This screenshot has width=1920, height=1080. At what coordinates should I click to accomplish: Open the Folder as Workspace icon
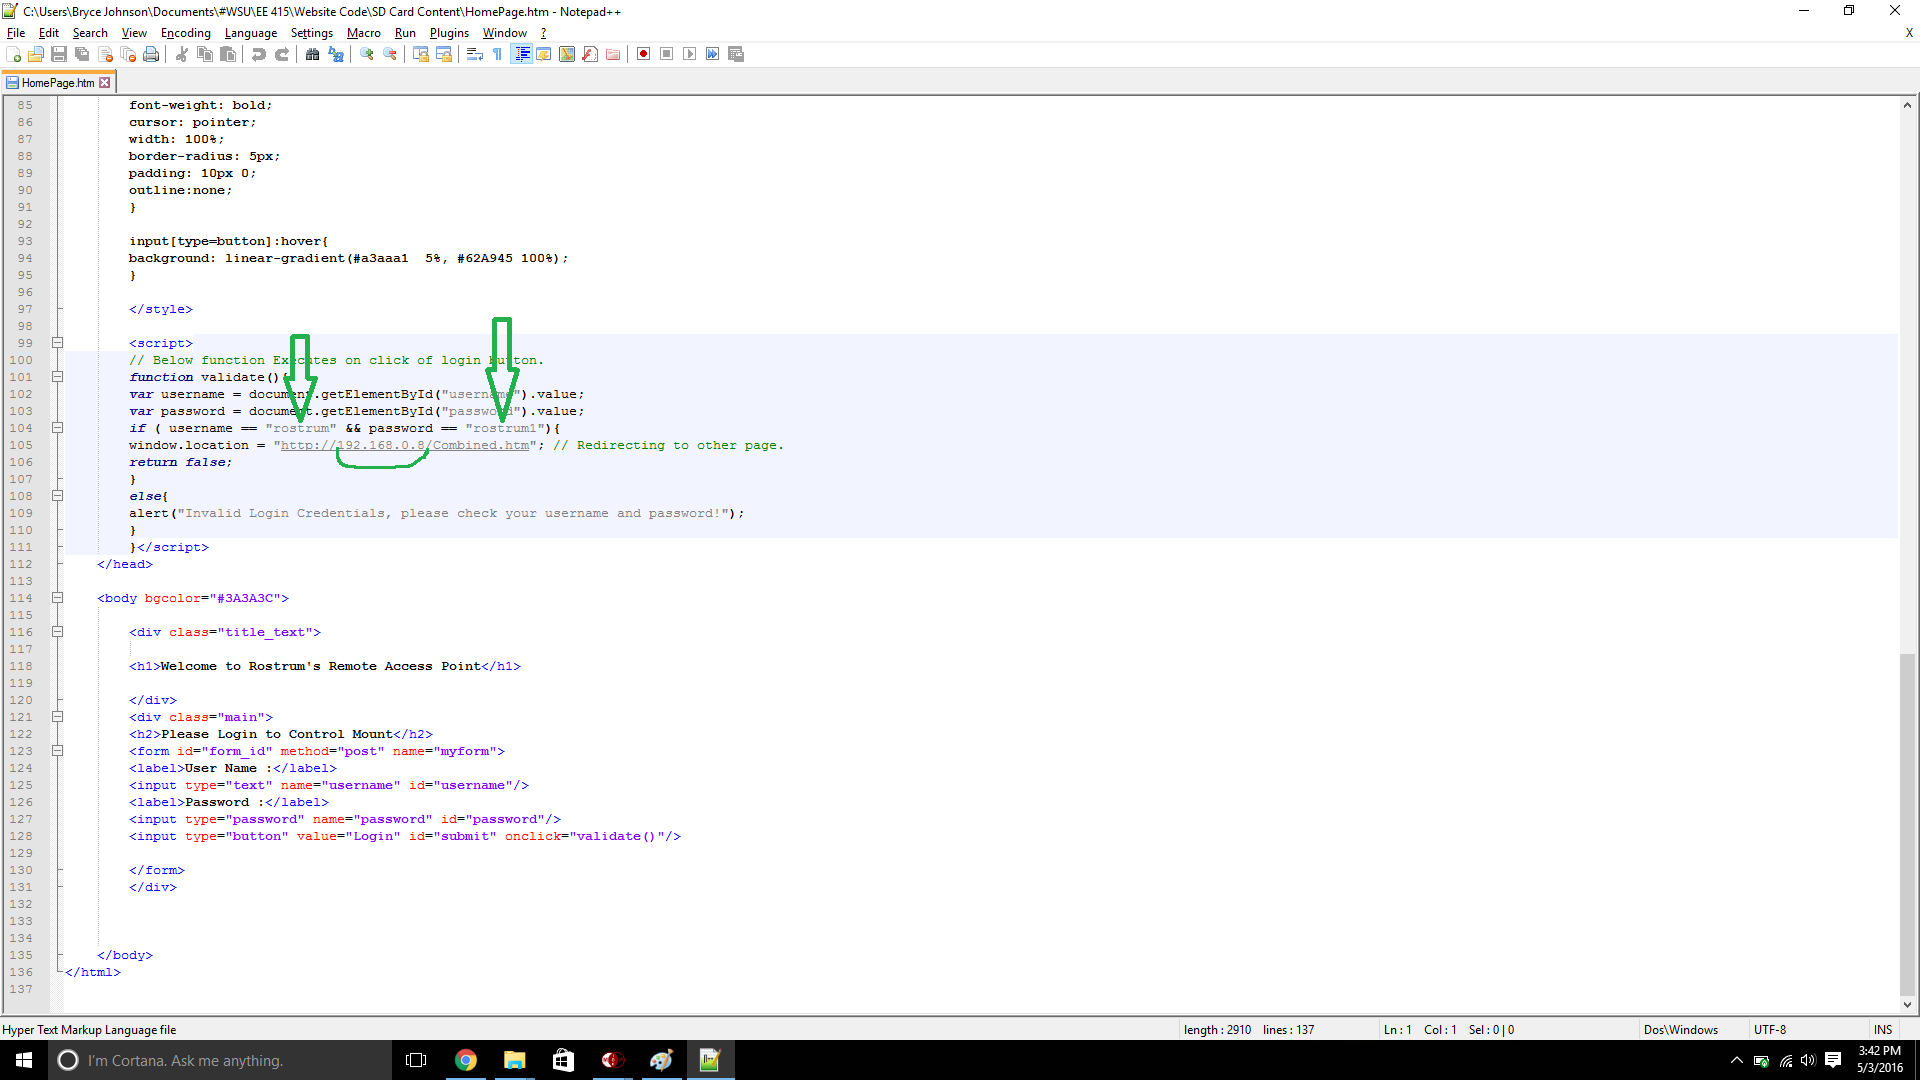pos(613,54)
